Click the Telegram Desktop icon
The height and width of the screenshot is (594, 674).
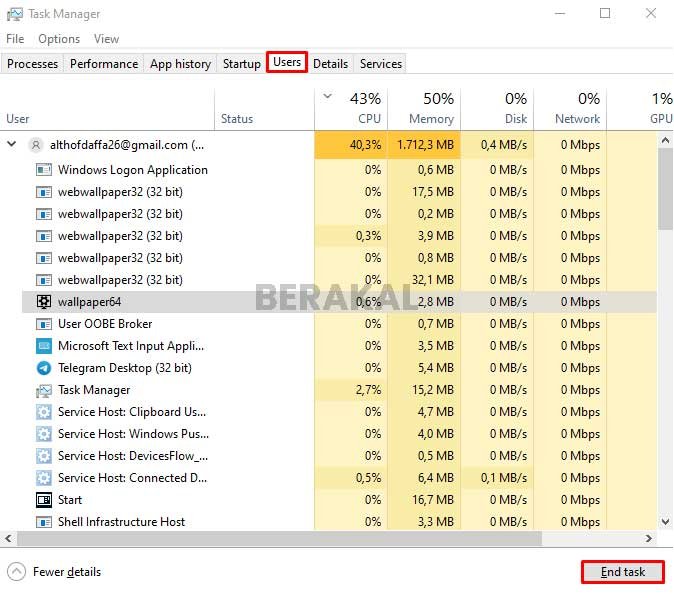pos(43,368)
